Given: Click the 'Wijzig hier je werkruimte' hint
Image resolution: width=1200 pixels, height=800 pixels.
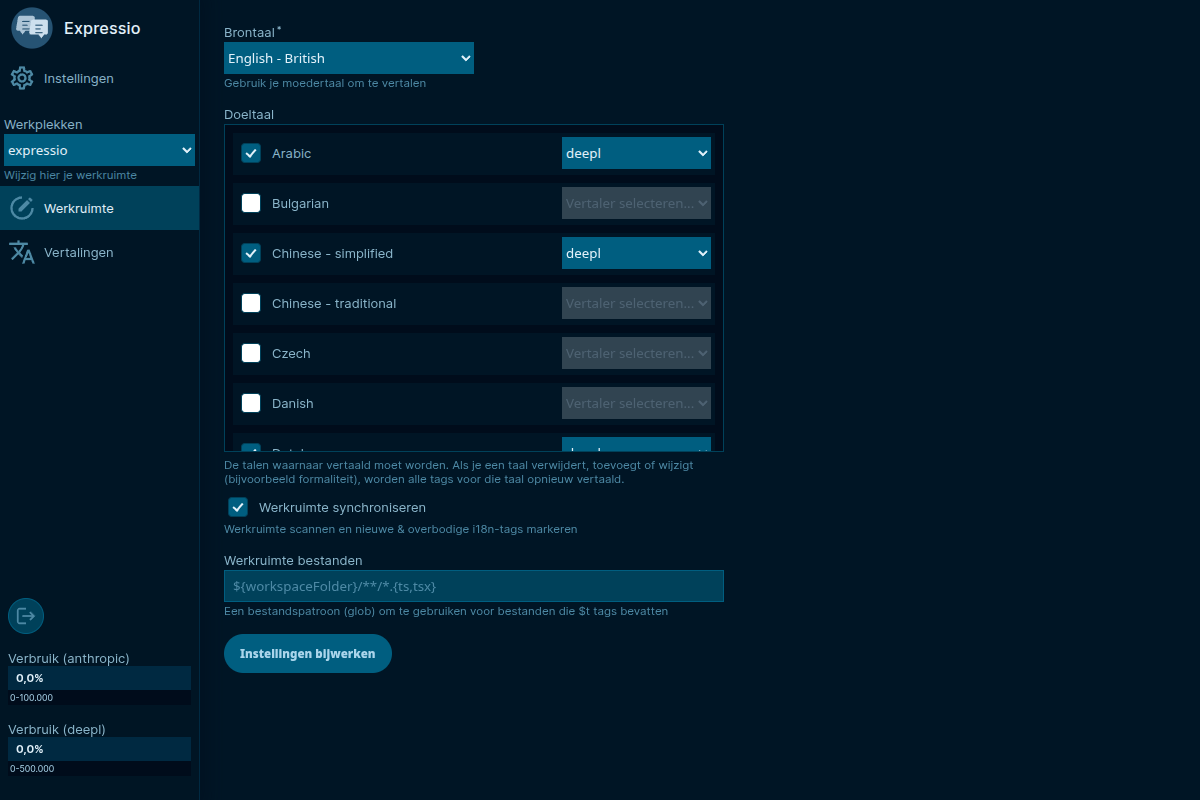Looking at the screenshot, I should point(70,175).
